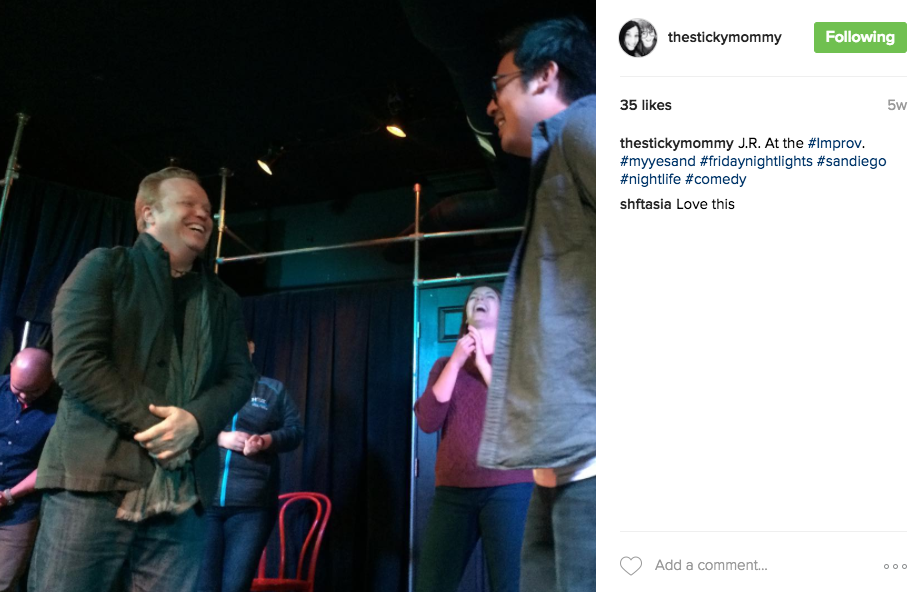
Task: Open the #nightlife hashtag
Action: [650, 179]
